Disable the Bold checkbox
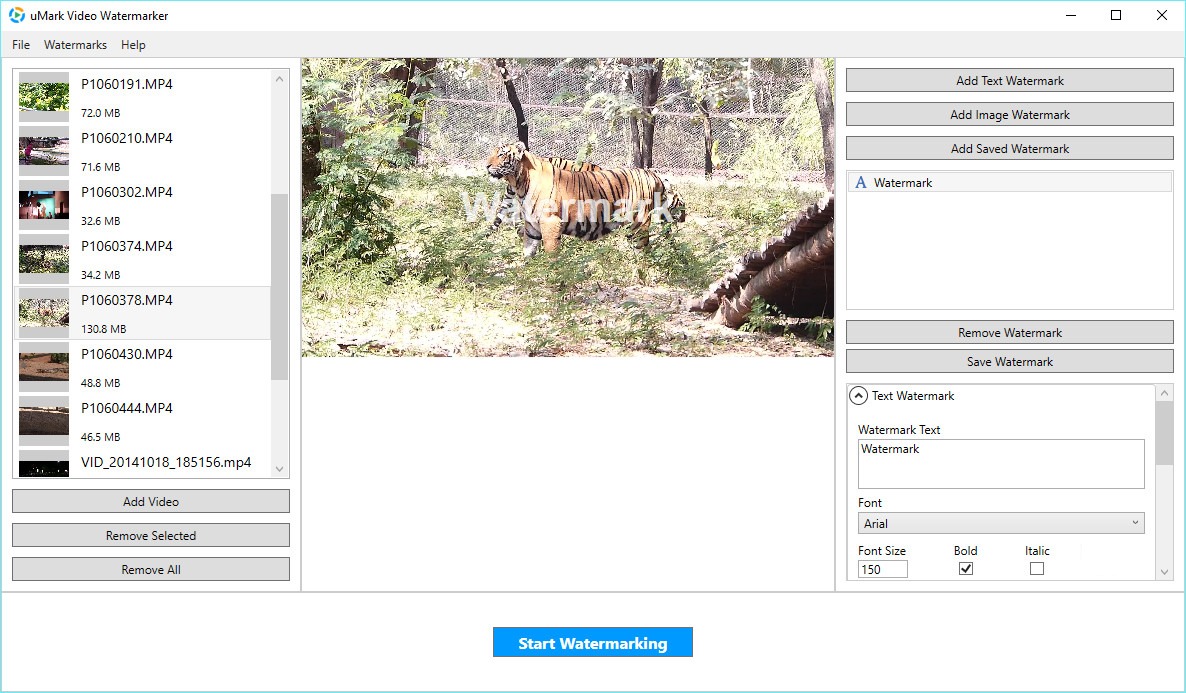Screen dimensions: 1186x693 [x=966, y=569]
